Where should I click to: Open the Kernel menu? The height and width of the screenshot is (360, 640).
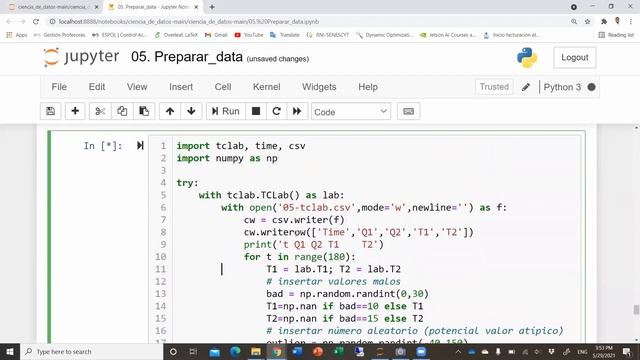pyautogui.click(x=267, y=87)
